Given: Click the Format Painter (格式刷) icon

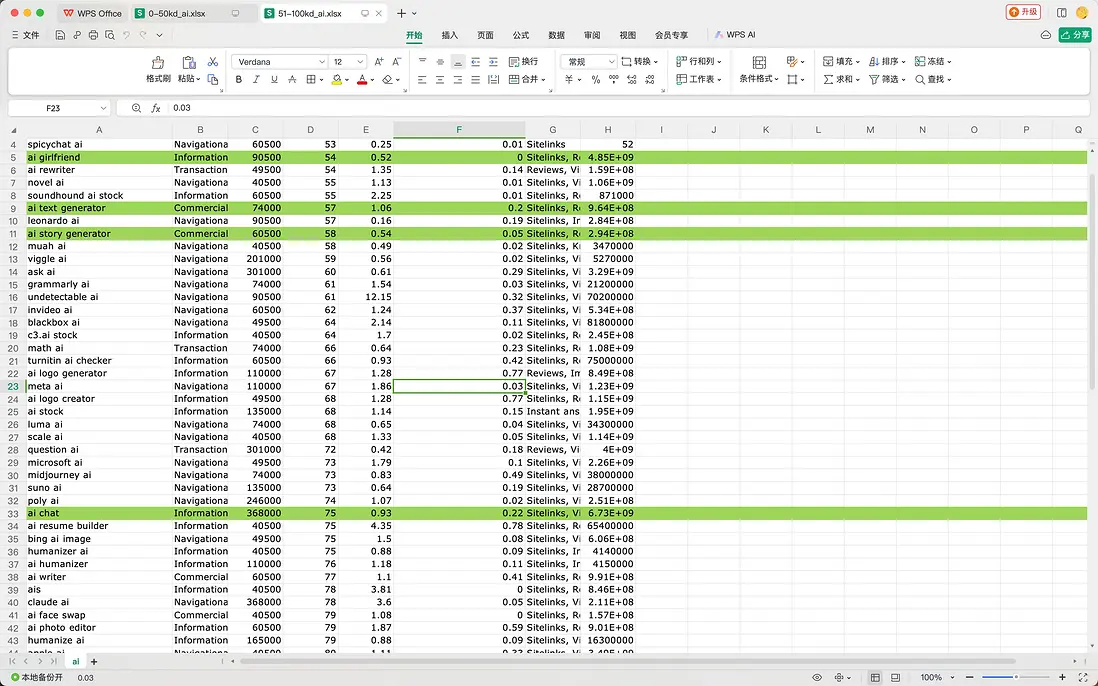Looking at the screenshot, I should [158, 62].
